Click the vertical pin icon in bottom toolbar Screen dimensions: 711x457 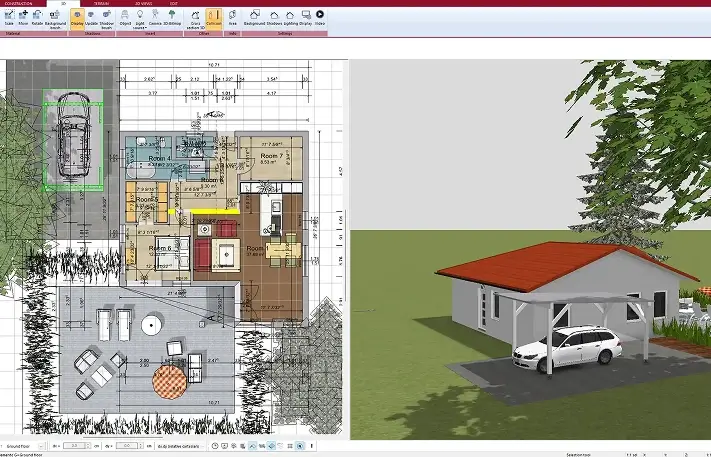click(311, 446)
